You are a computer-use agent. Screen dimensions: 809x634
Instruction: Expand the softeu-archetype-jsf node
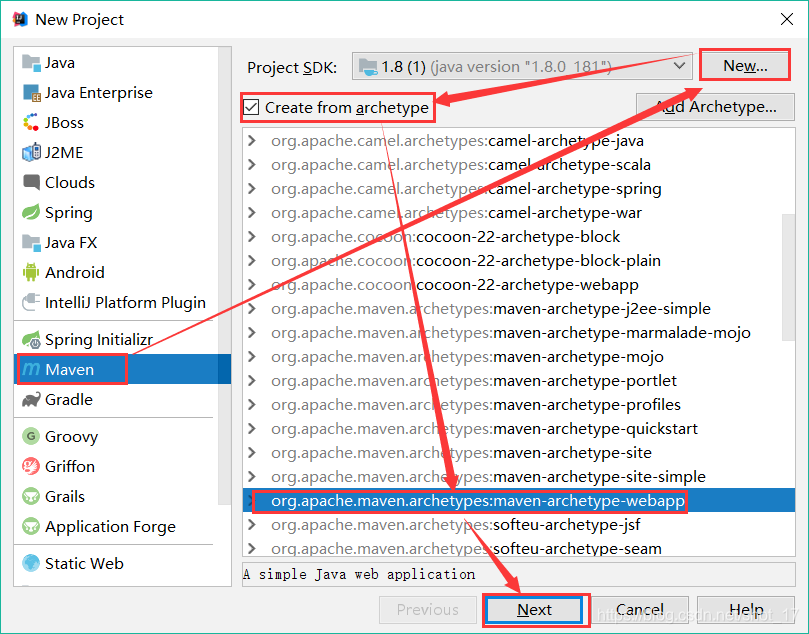(x=252, y=525)
